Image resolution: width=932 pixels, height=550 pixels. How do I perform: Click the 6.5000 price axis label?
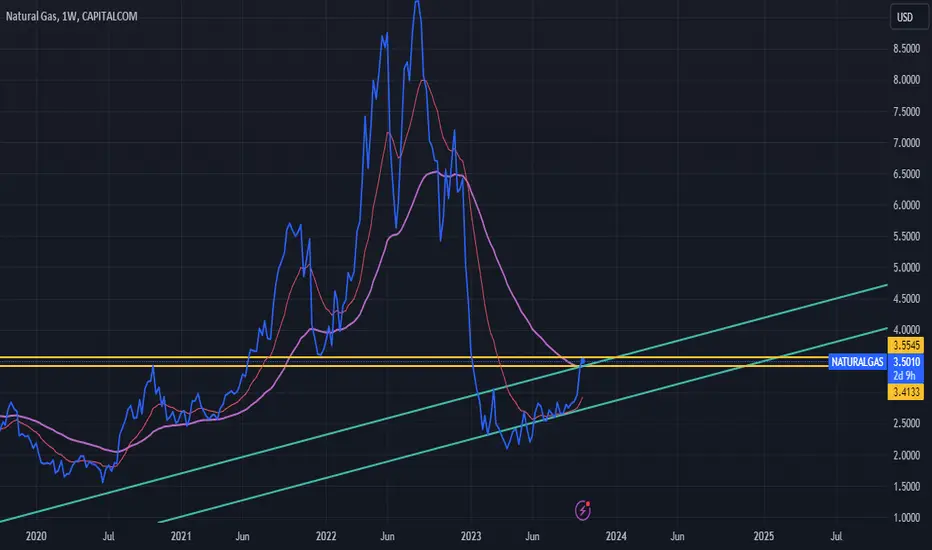coord(906,174)
